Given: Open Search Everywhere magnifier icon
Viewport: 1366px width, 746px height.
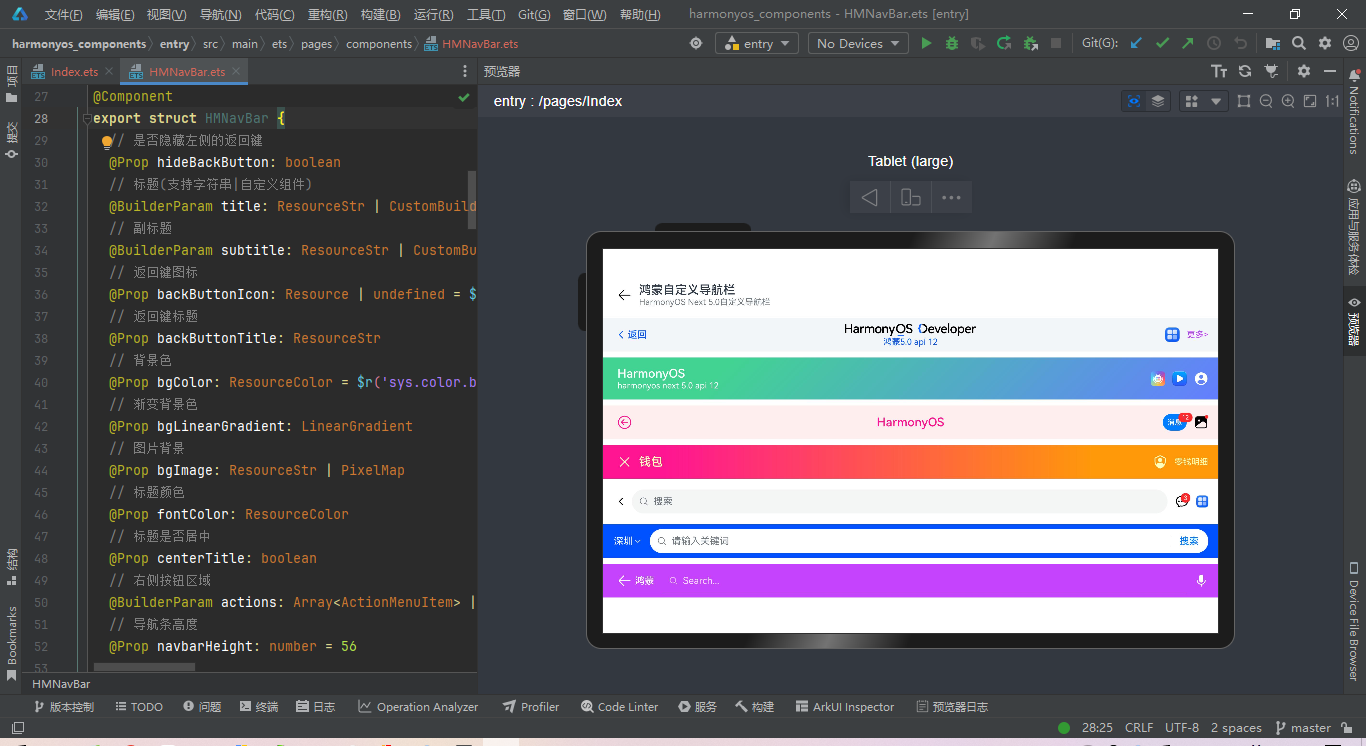Looking at the screenshot, I should point(1298,43).
